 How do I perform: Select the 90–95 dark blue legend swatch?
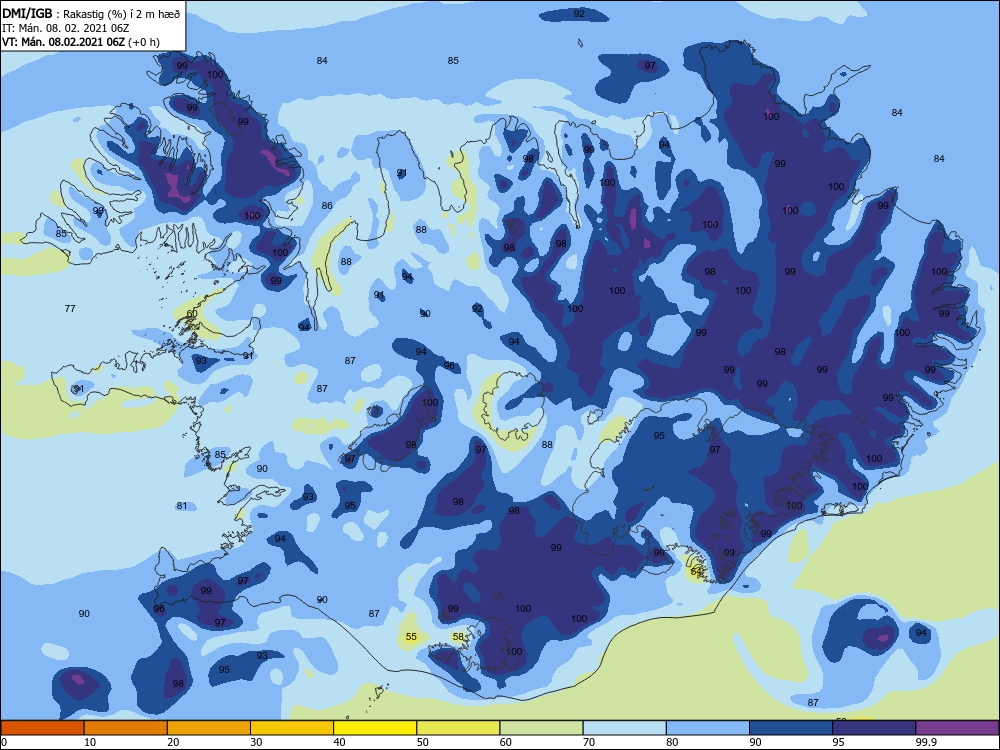tap(791, 728)
